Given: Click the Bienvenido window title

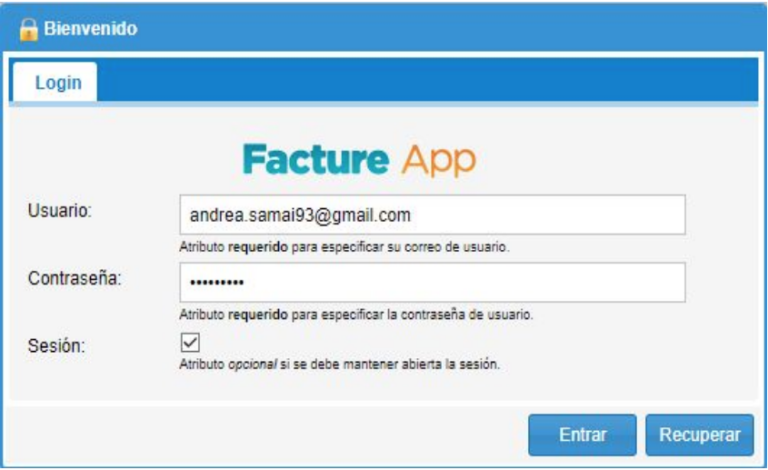Looking at the screenshot, I should pos(90,29).
